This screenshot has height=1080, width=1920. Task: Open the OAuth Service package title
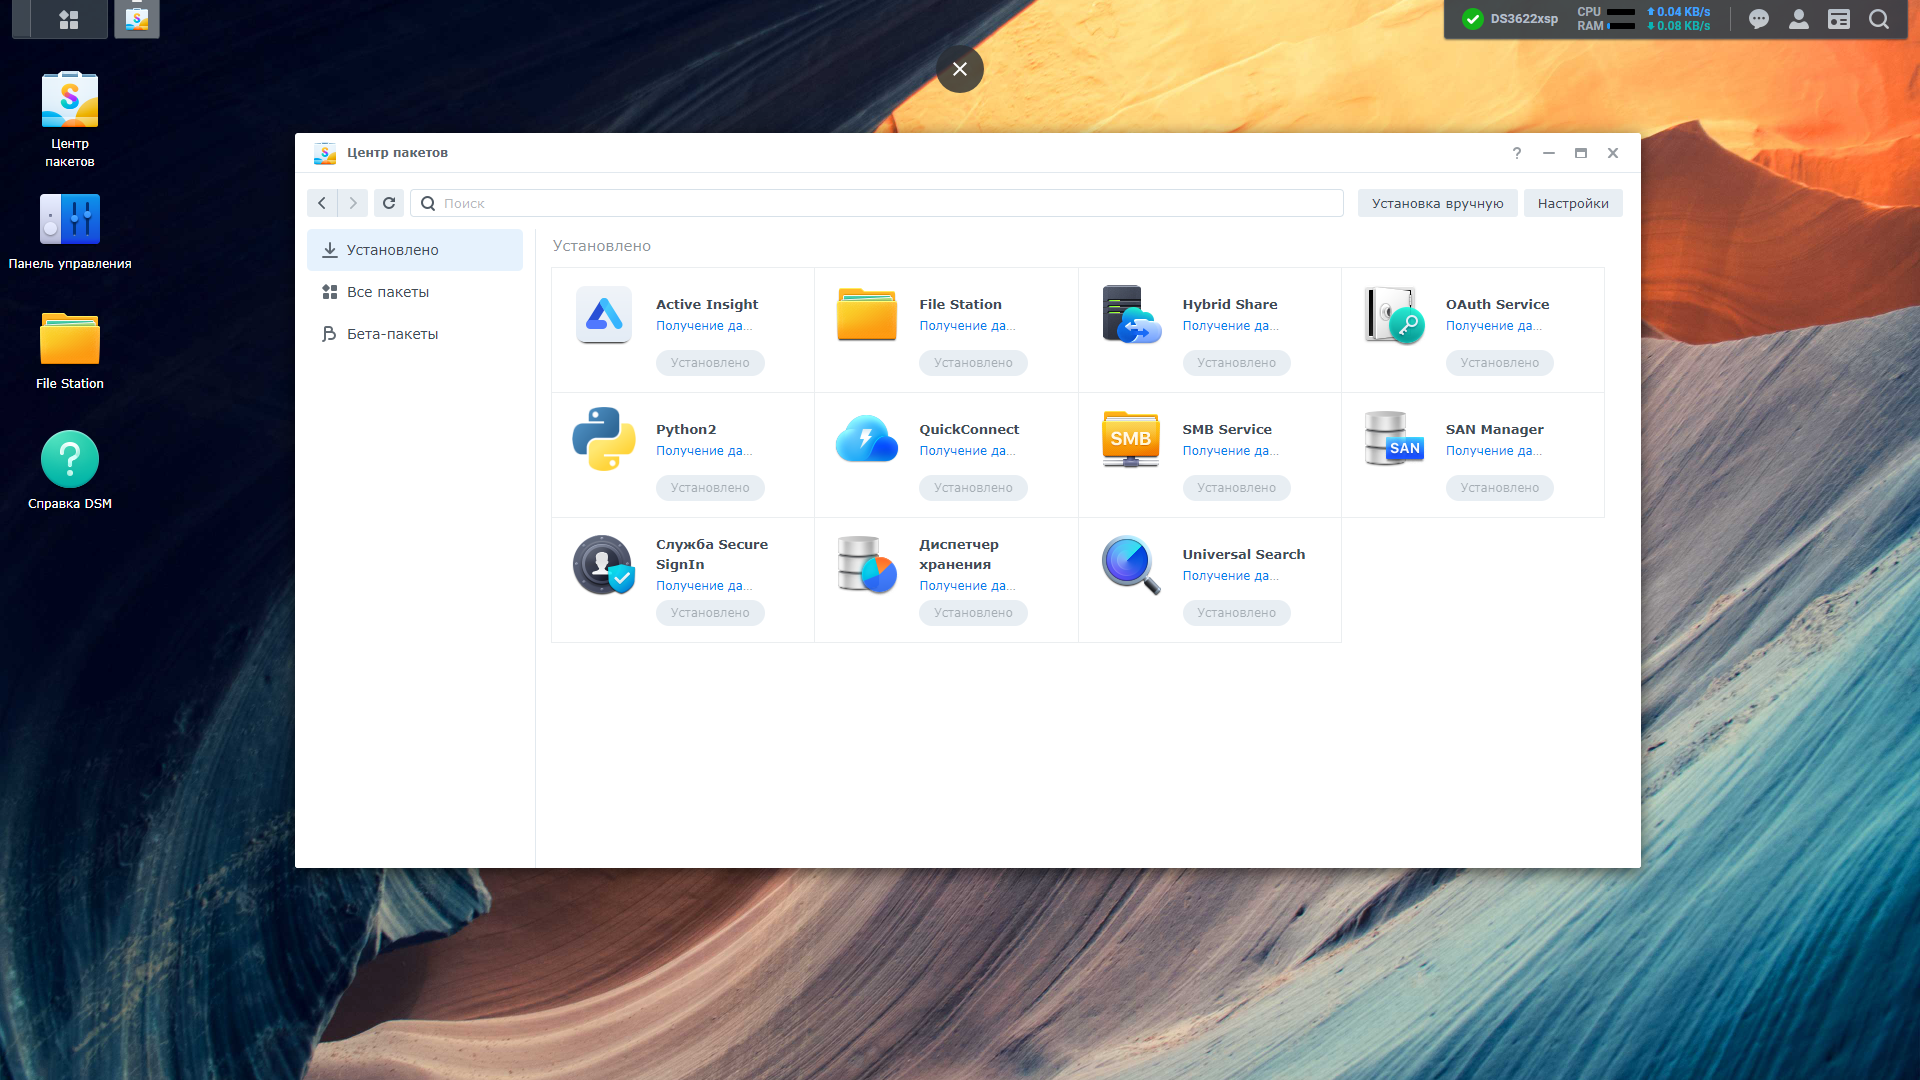(x=1497, y=304)
